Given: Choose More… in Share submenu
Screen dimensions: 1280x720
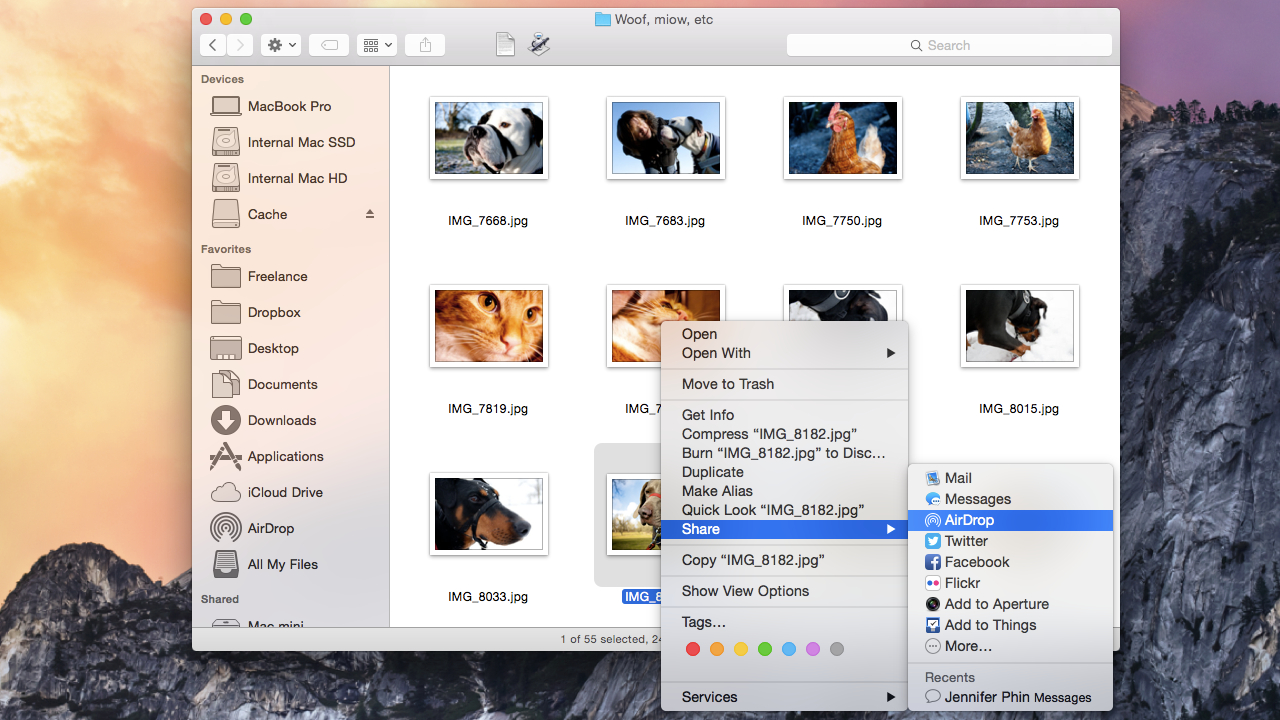Looking at the screenshot, I should pos(1010,646).
